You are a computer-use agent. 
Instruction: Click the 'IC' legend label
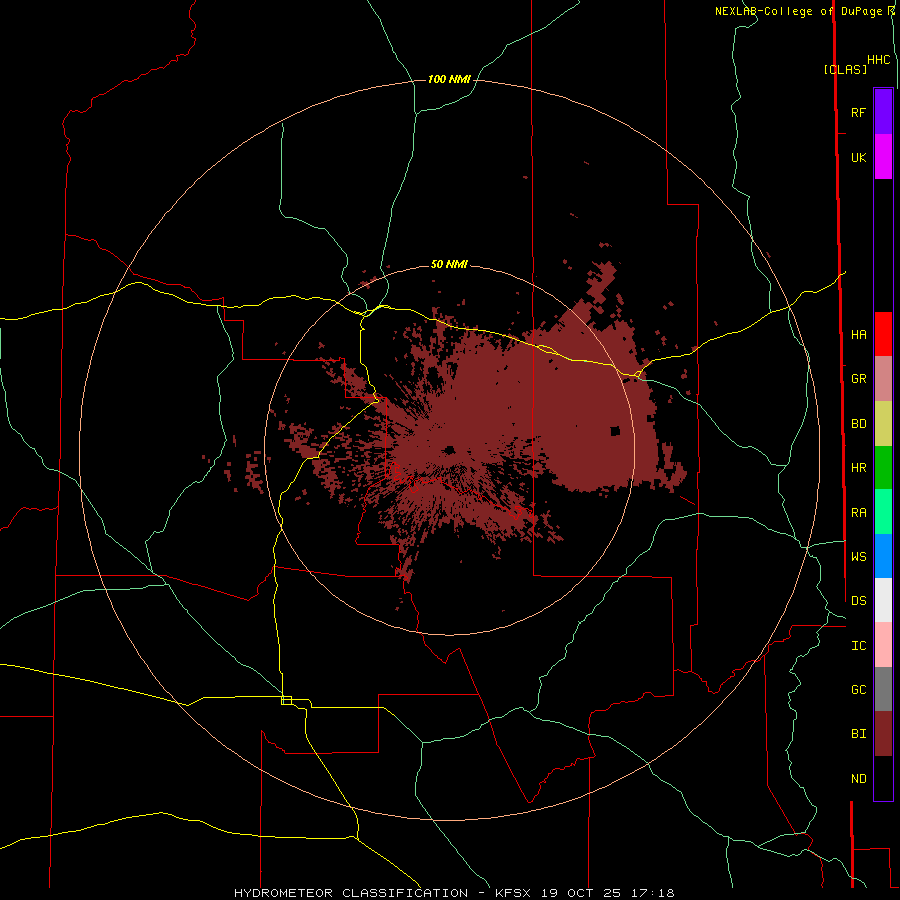tap(858, 646)
